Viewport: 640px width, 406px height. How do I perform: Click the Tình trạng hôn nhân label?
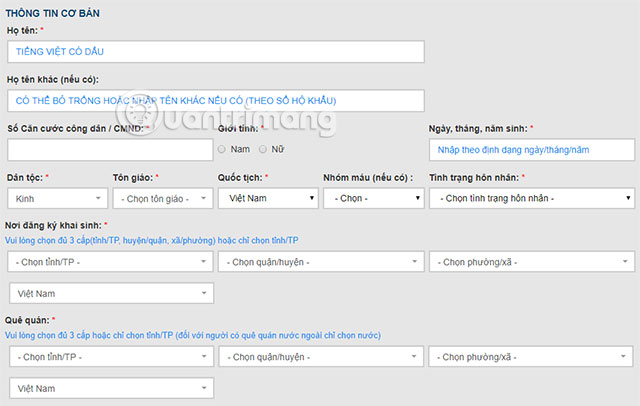coord(474,177)
